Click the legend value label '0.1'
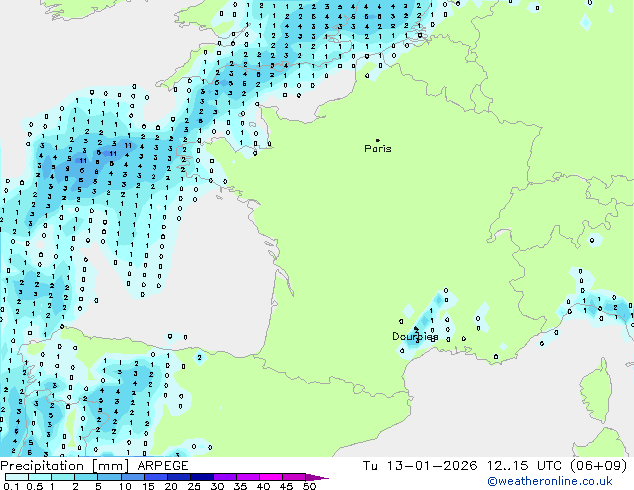This screenshot has width=634, height=490. click(x=11, y=486)
